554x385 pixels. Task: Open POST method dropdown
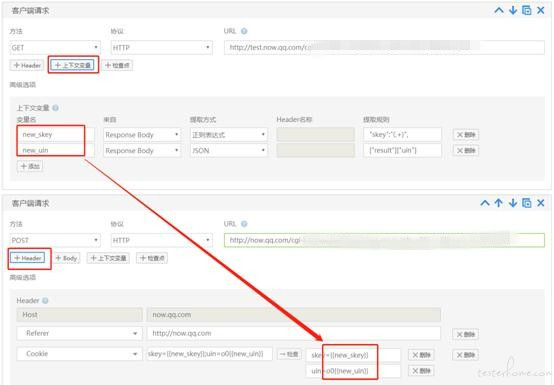55,240
